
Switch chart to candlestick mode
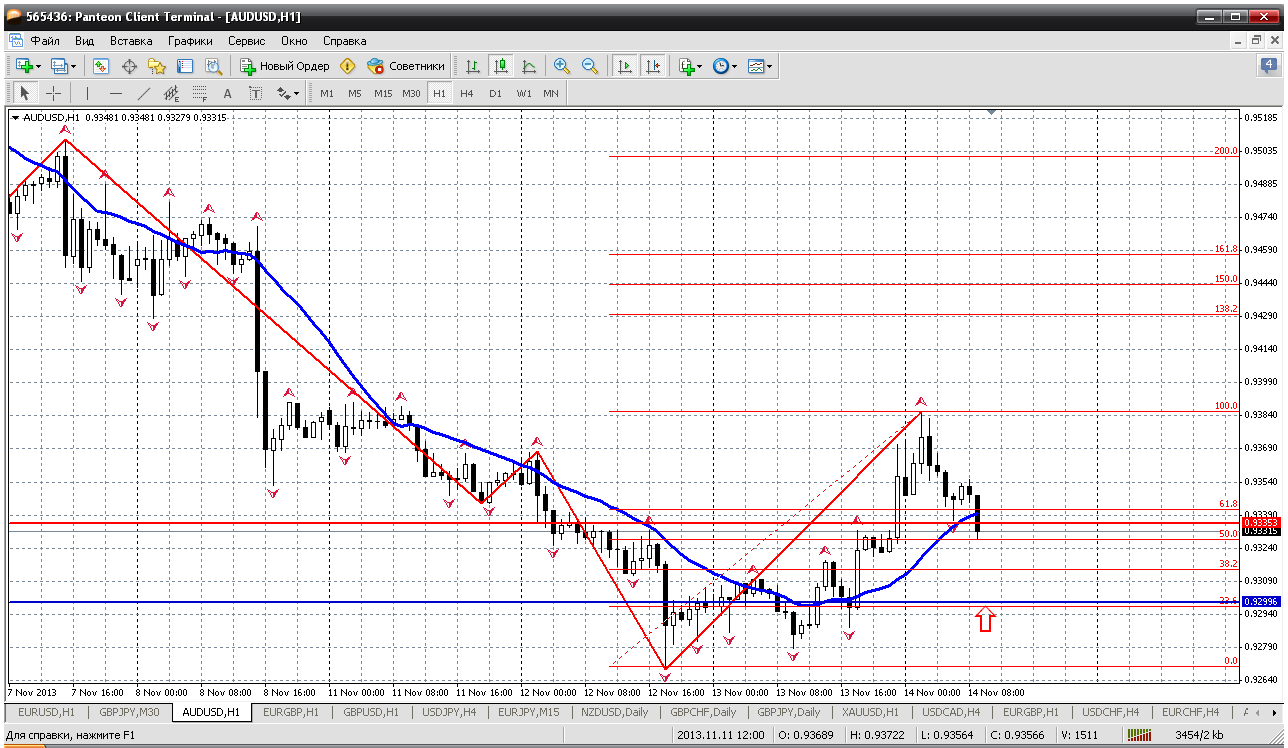(501, 66)
